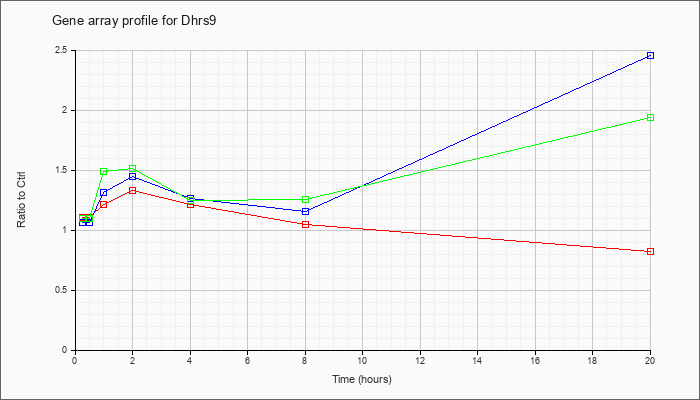Select the blue marker at 8 hours

pos(305,211)
